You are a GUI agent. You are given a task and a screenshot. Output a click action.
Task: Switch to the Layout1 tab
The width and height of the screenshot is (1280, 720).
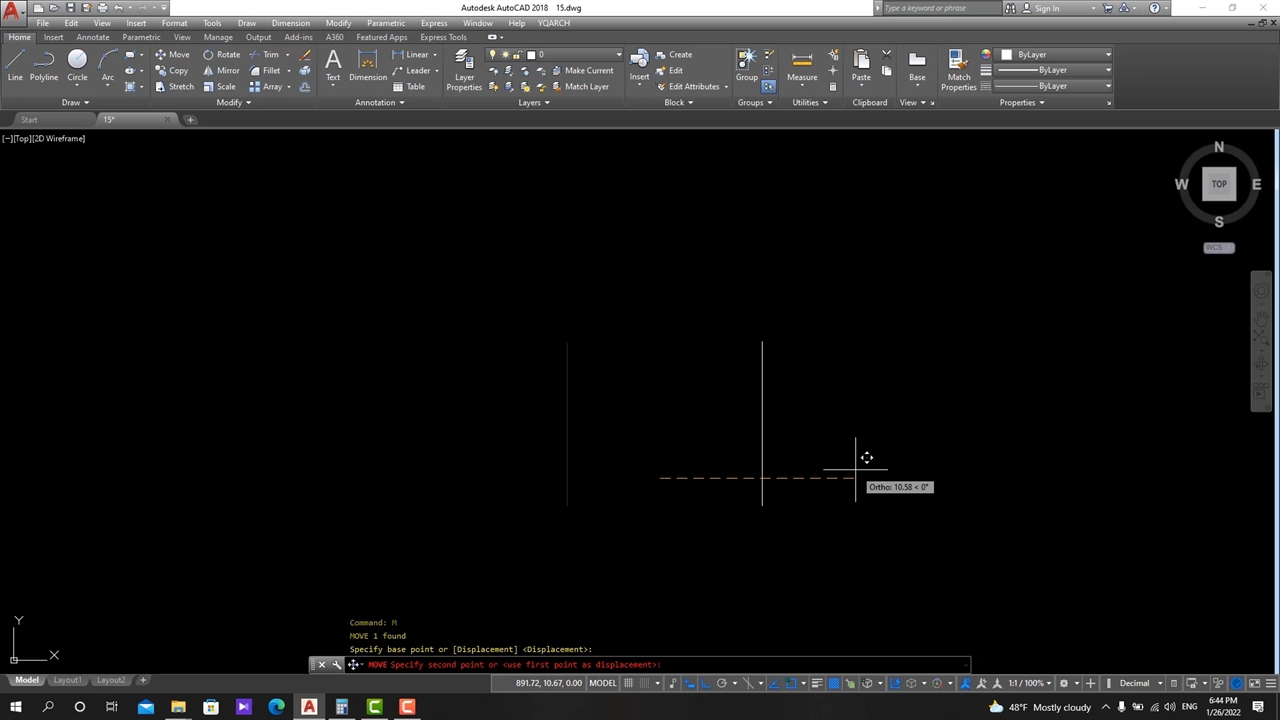[x=67, y=681]
